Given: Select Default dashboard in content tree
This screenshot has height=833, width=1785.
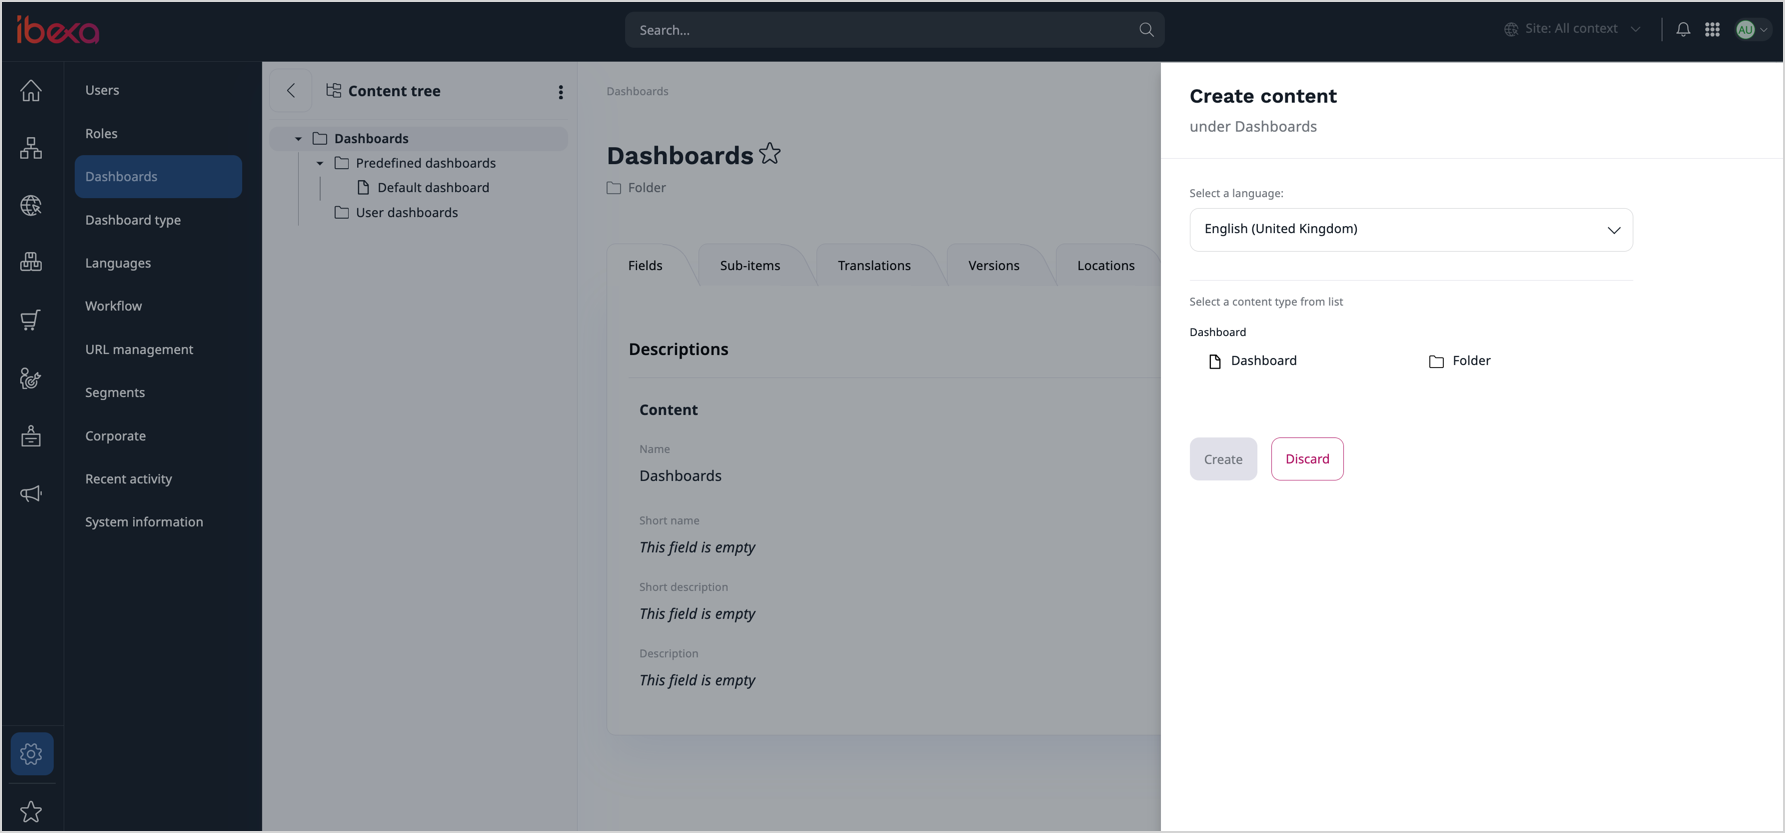Looking at the screenshot, I should [433, 188].
